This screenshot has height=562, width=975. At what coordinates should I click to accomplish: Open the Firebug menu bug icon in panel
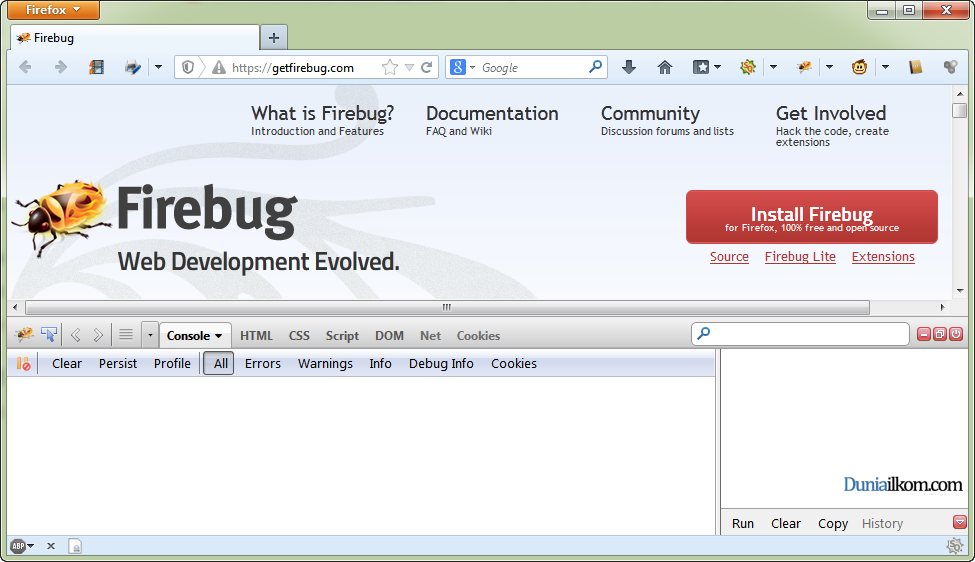[x=24, y=335]
